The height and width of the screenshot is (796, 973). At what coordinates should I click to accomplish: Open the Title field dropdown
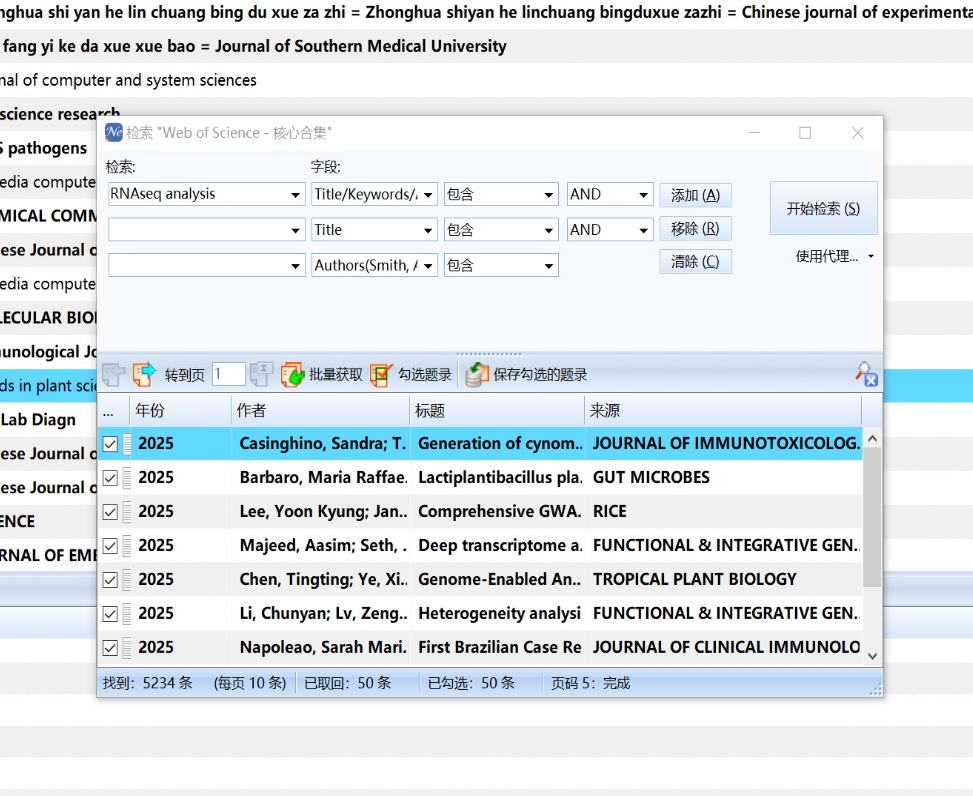coord(428,230)
